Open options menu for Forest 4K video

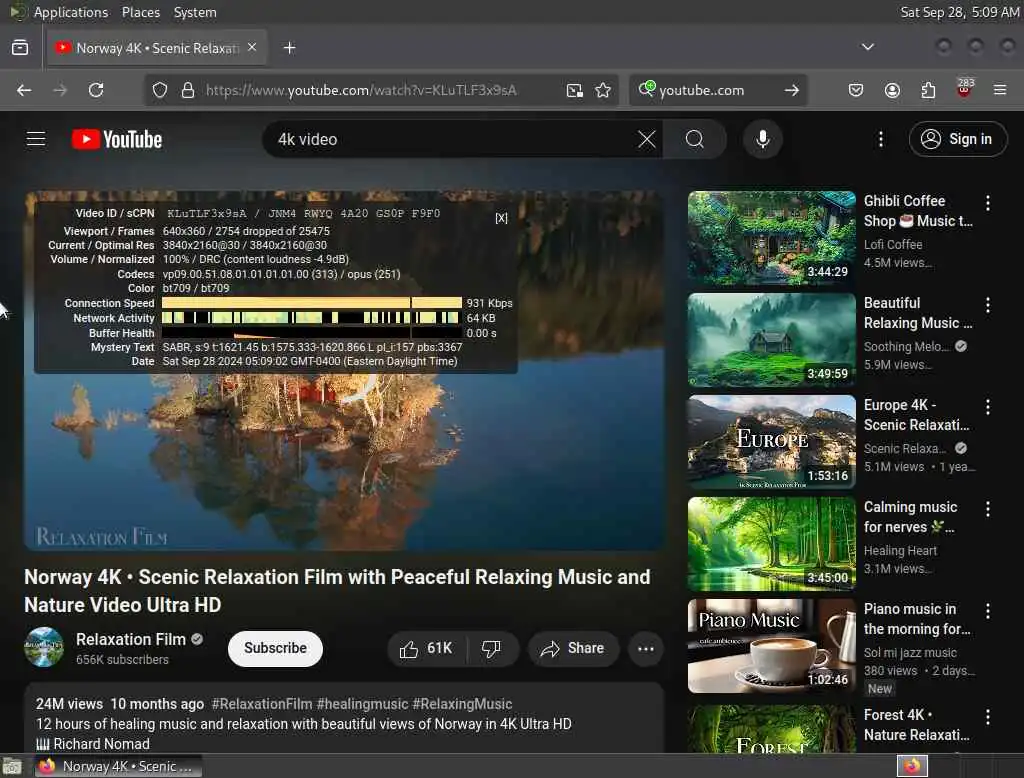tap(987, 717)
